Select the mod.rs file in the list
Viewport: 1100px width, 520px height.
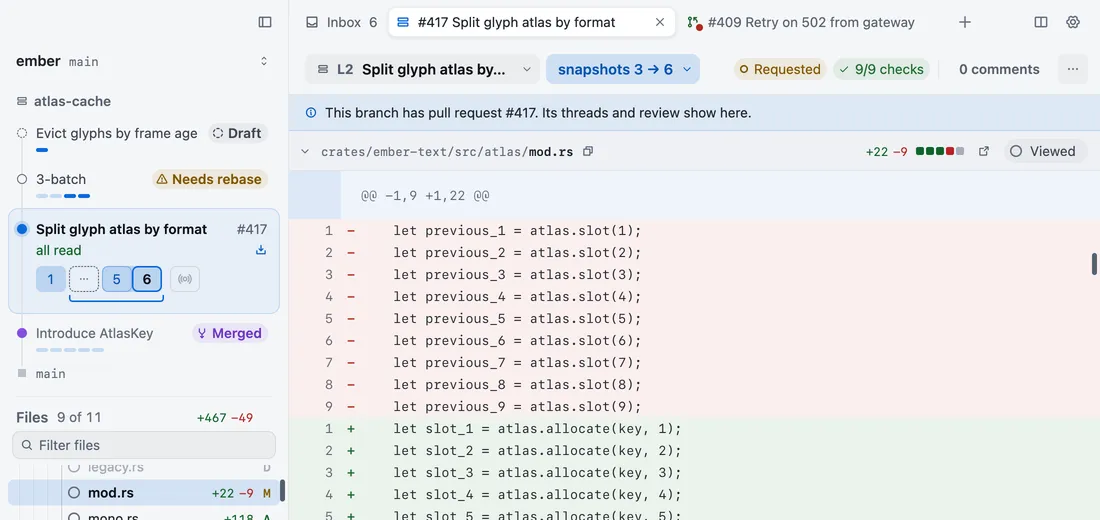[144, 493]
